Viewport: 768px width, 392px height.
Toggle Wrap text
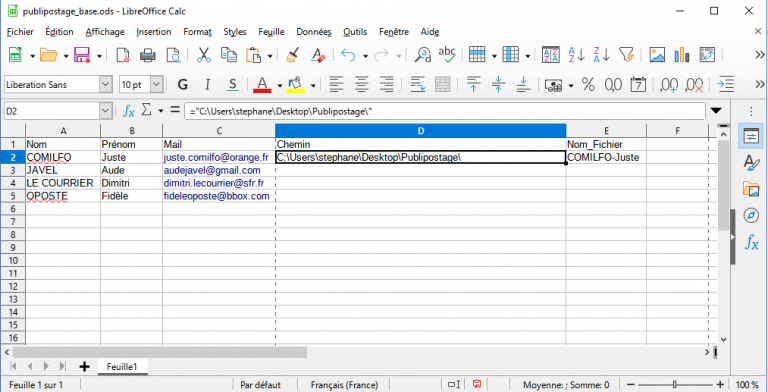[417, 85]
